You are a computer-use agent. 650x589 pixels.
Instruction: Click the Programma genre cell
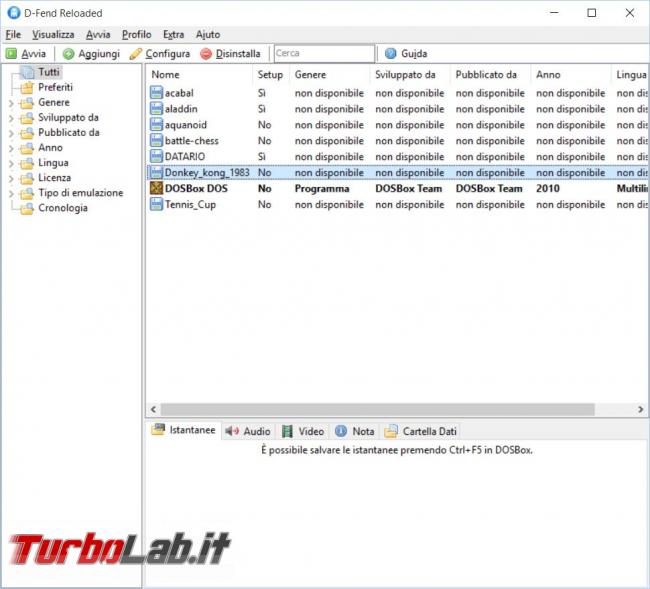pyautogui.click(x=322, y=189)
